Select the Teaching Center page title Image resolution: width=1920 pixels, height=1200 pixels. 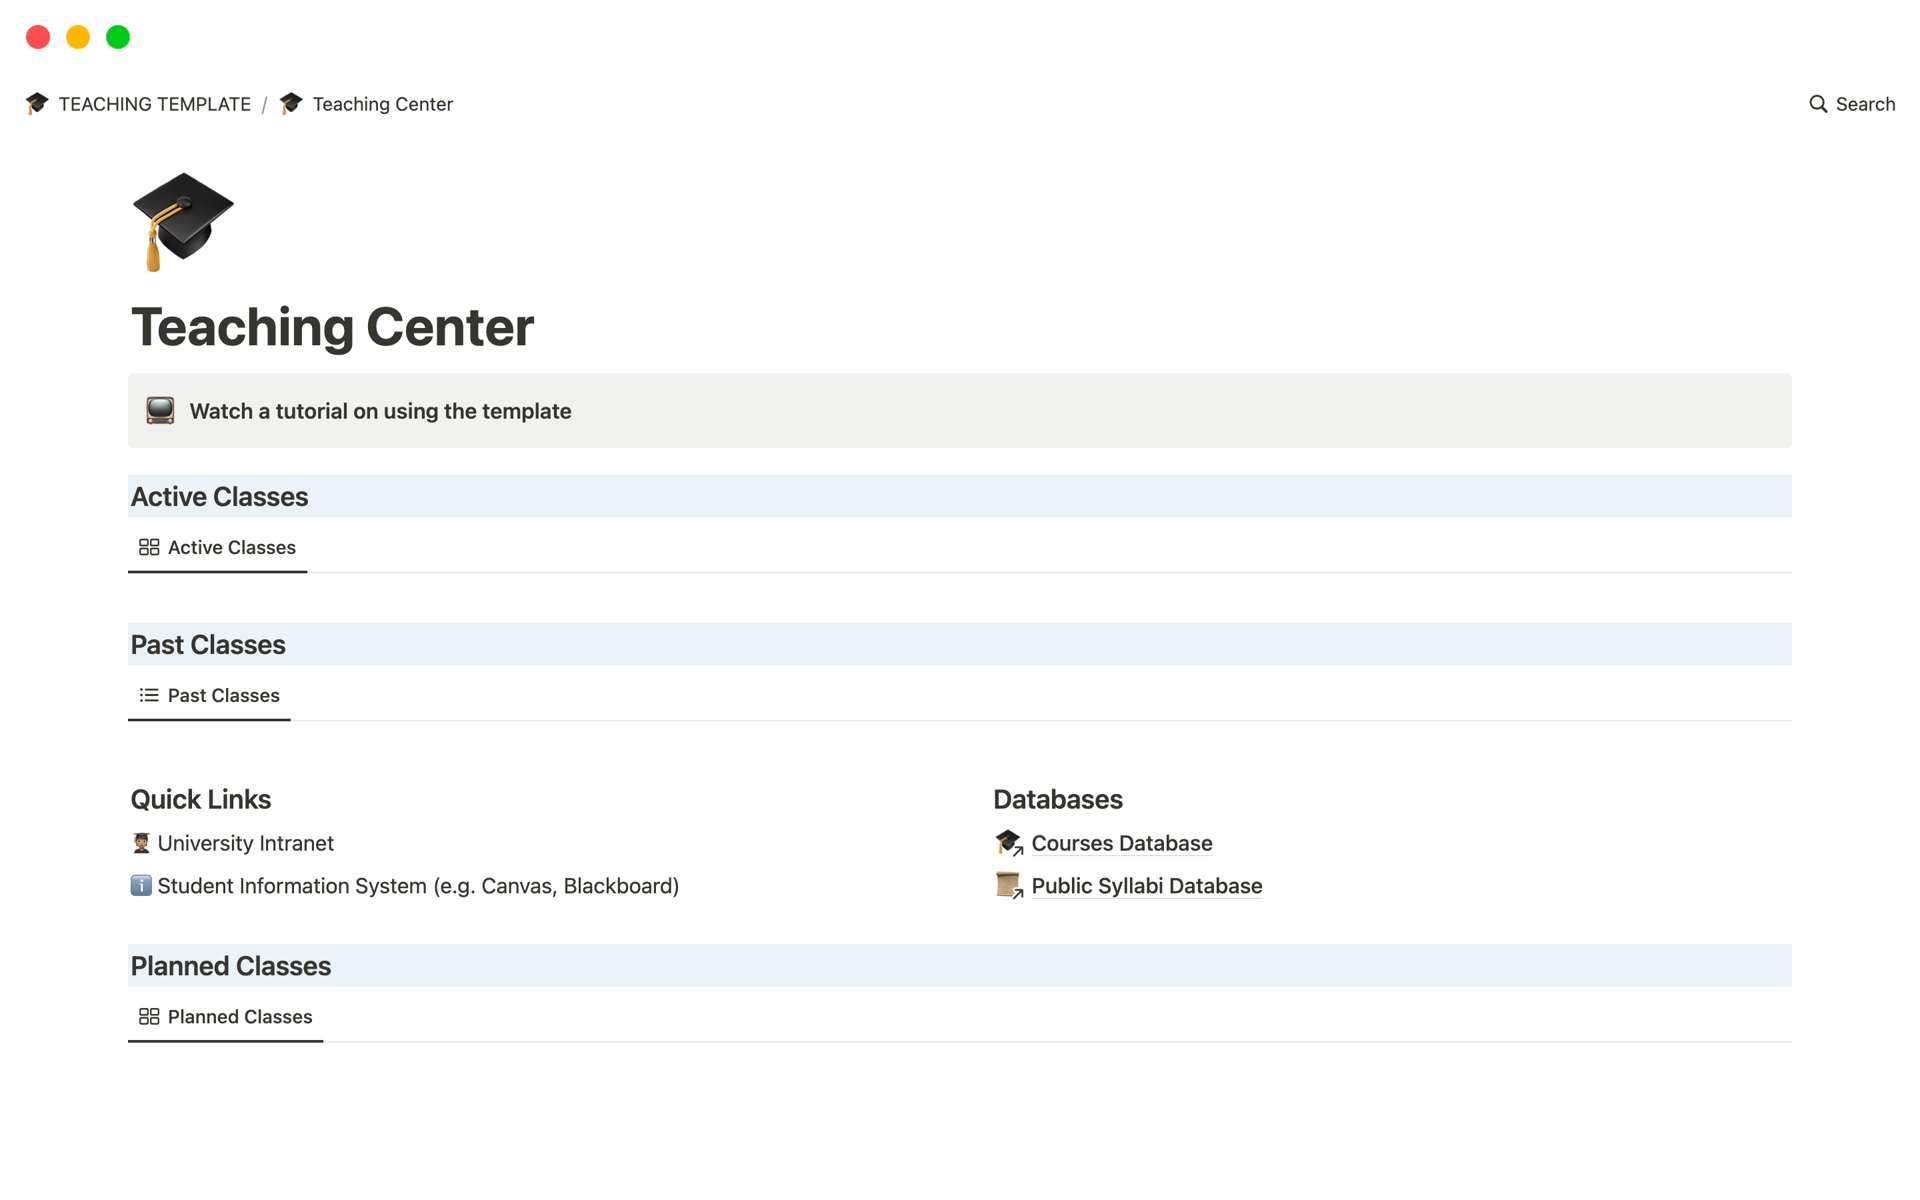[x=332, y=326]
